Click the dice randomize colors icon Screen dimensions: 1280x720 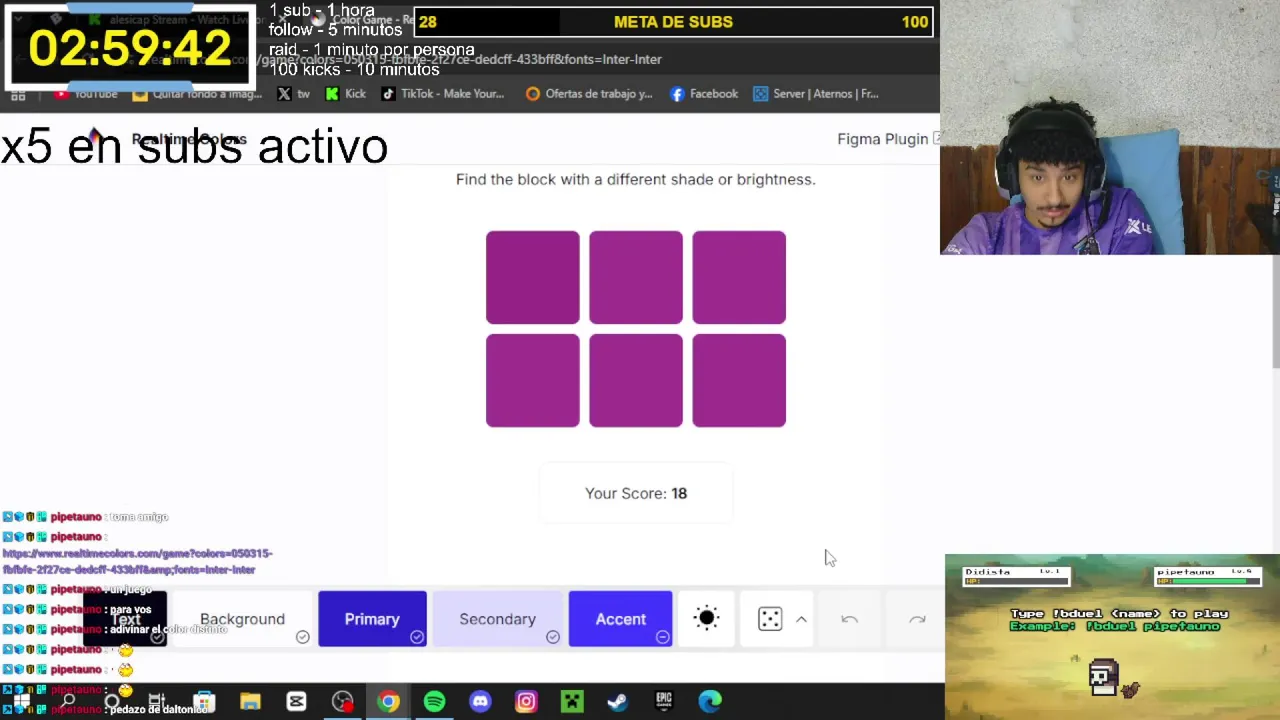(770, 619)
